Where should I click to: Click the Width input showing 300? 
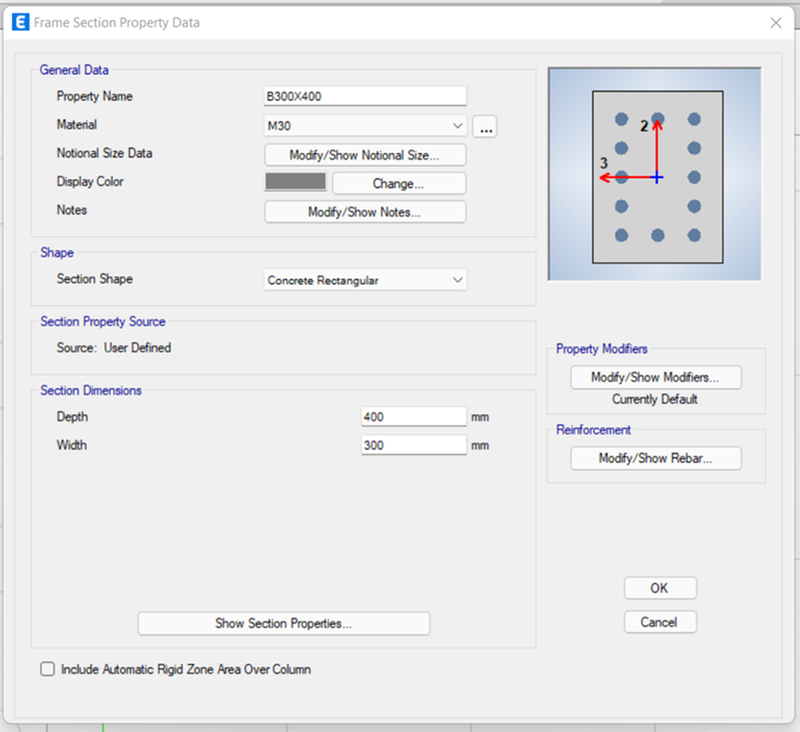(414, 445)
